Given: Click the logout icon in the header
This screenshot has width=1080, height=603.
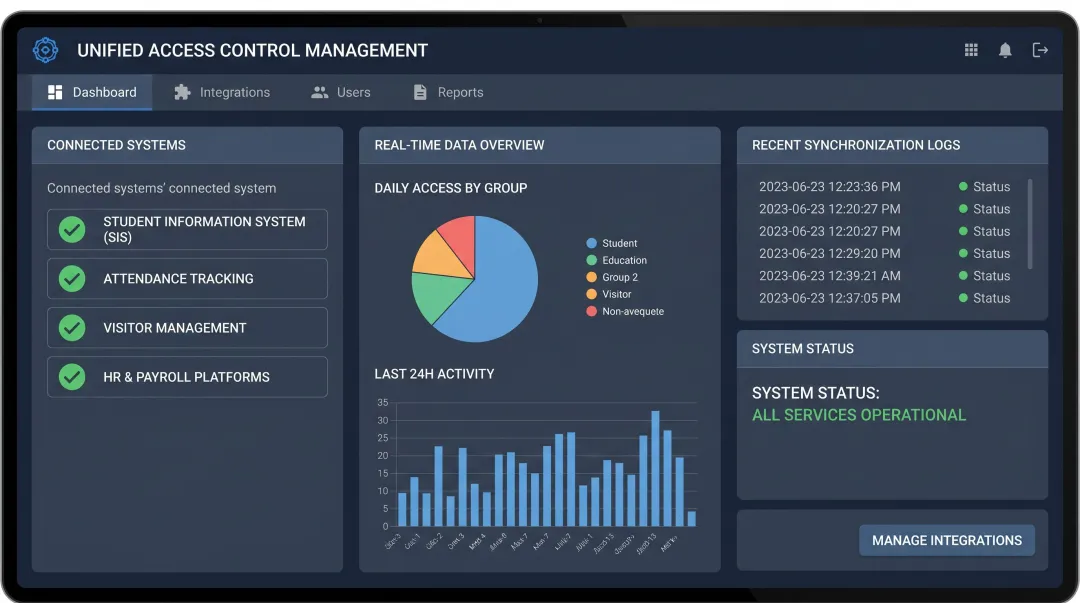Looking at the screenshot, I should click(1040, 49).
